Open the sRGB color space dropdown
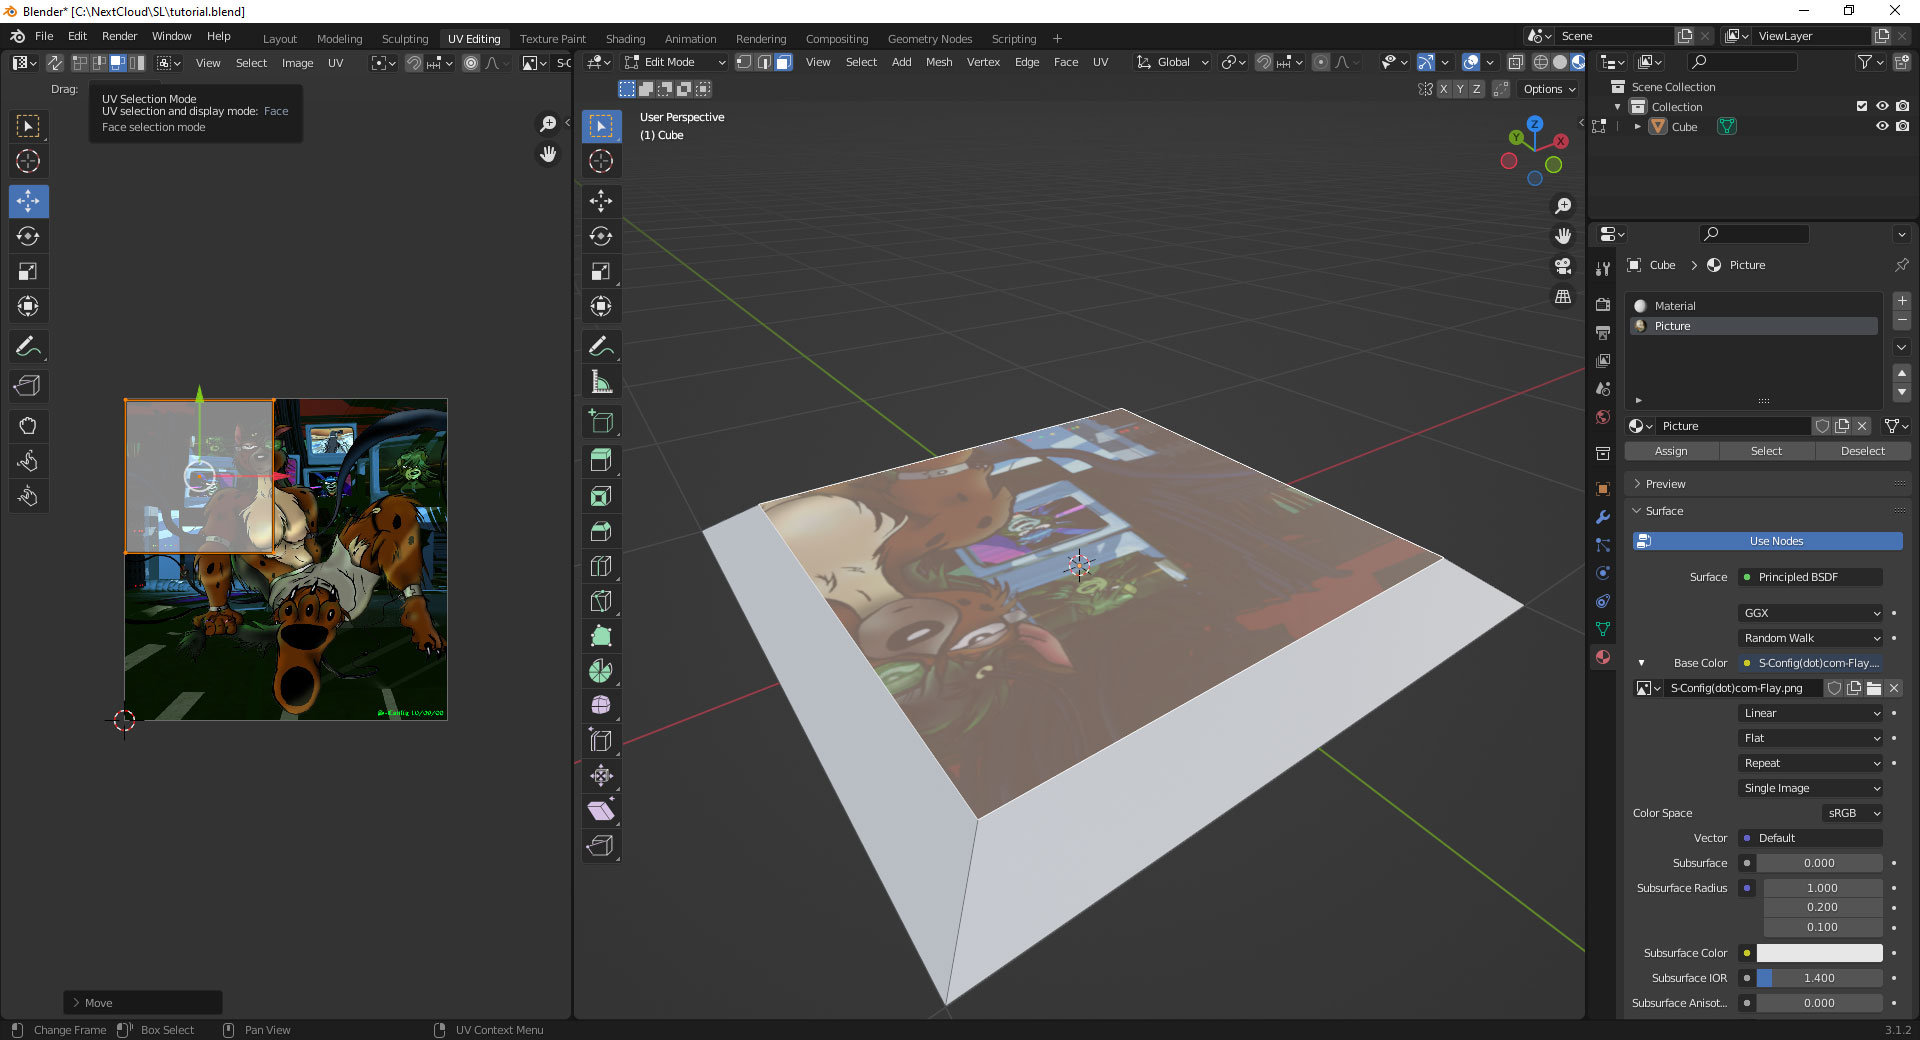 tap(1853, 813)
